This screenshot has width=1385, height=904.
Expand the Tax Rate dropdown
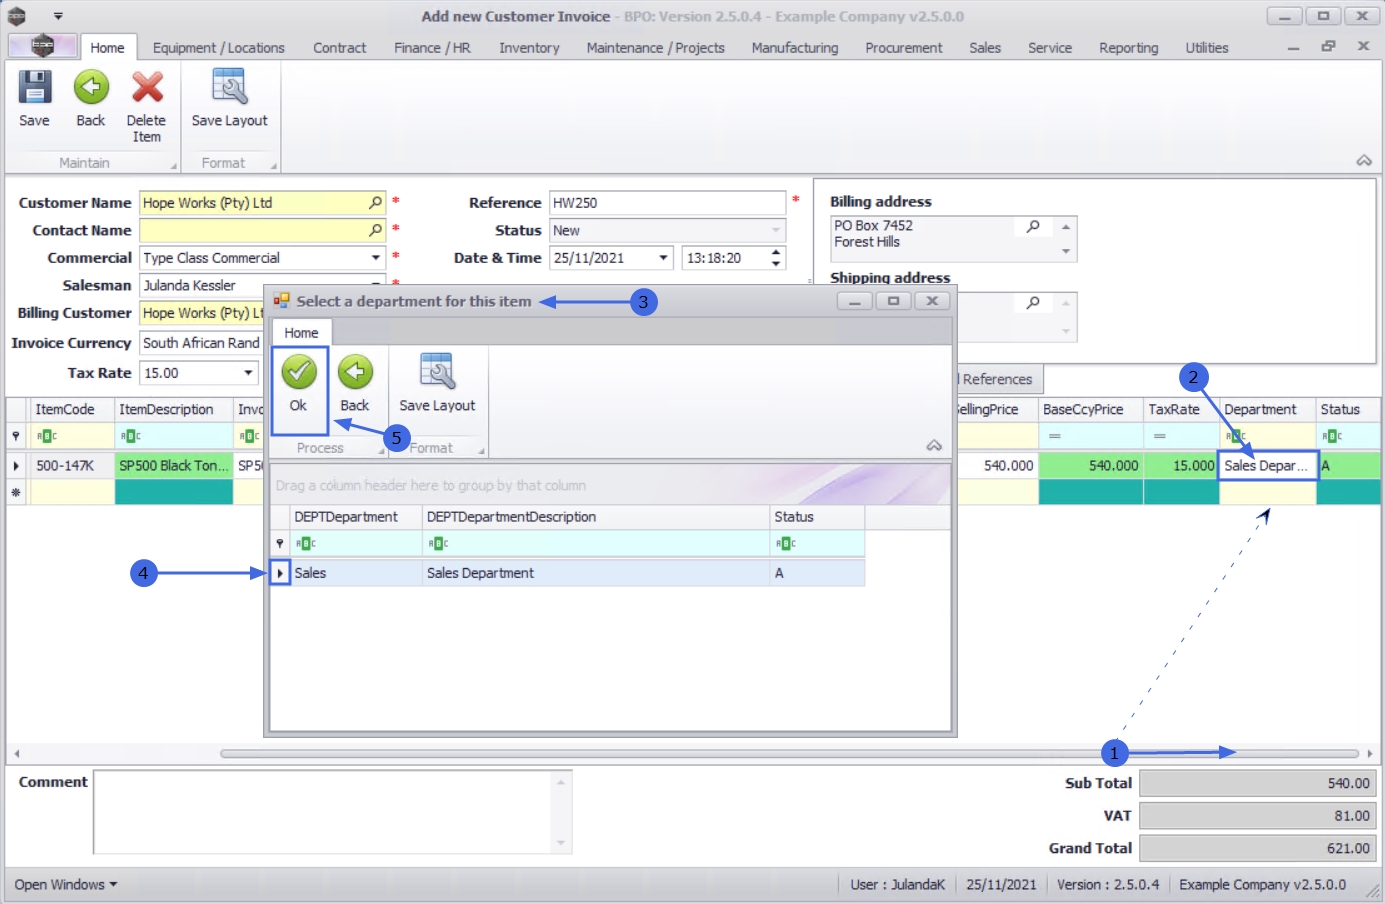248,373
